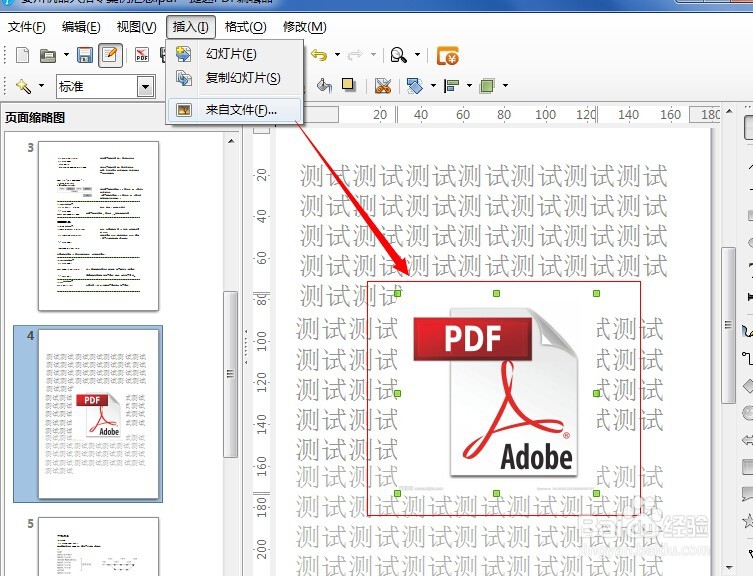Click the vertical ruler
The image size is (753, 576).
pos(262,353)
